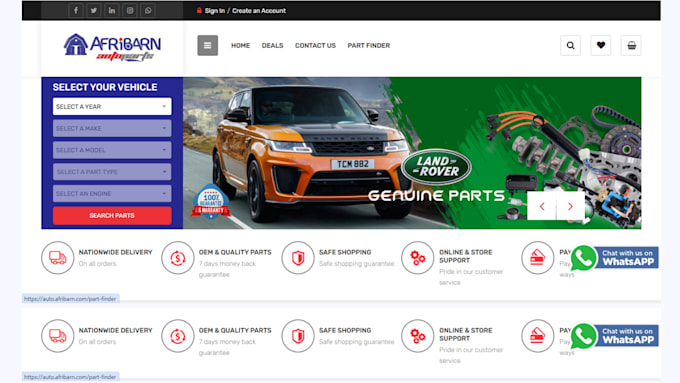680x383 pixels.
Task: Open the WhatsApp icon in top bar
Action: click(148, 10)
